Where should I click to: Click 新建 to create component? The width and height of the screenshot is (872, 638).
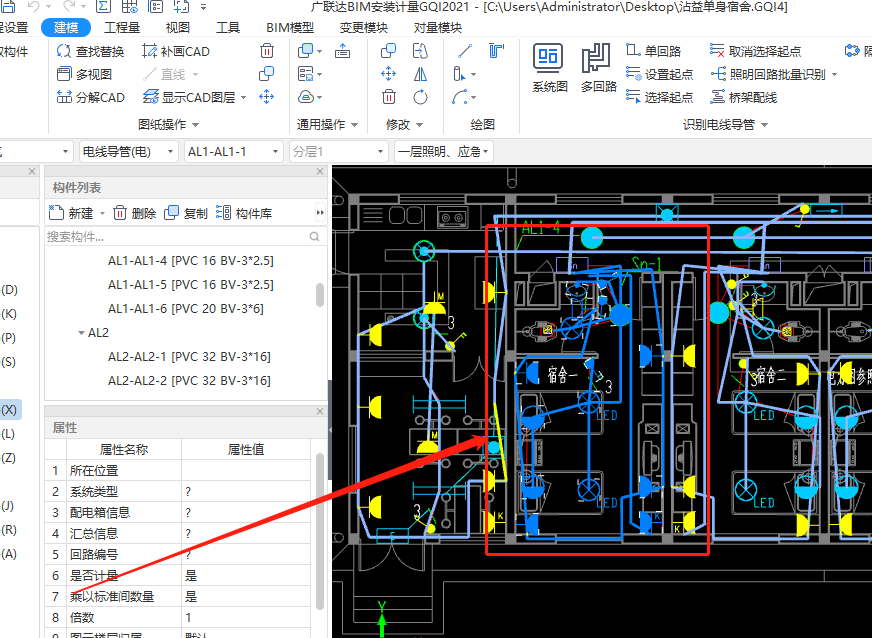coord(72,213)
